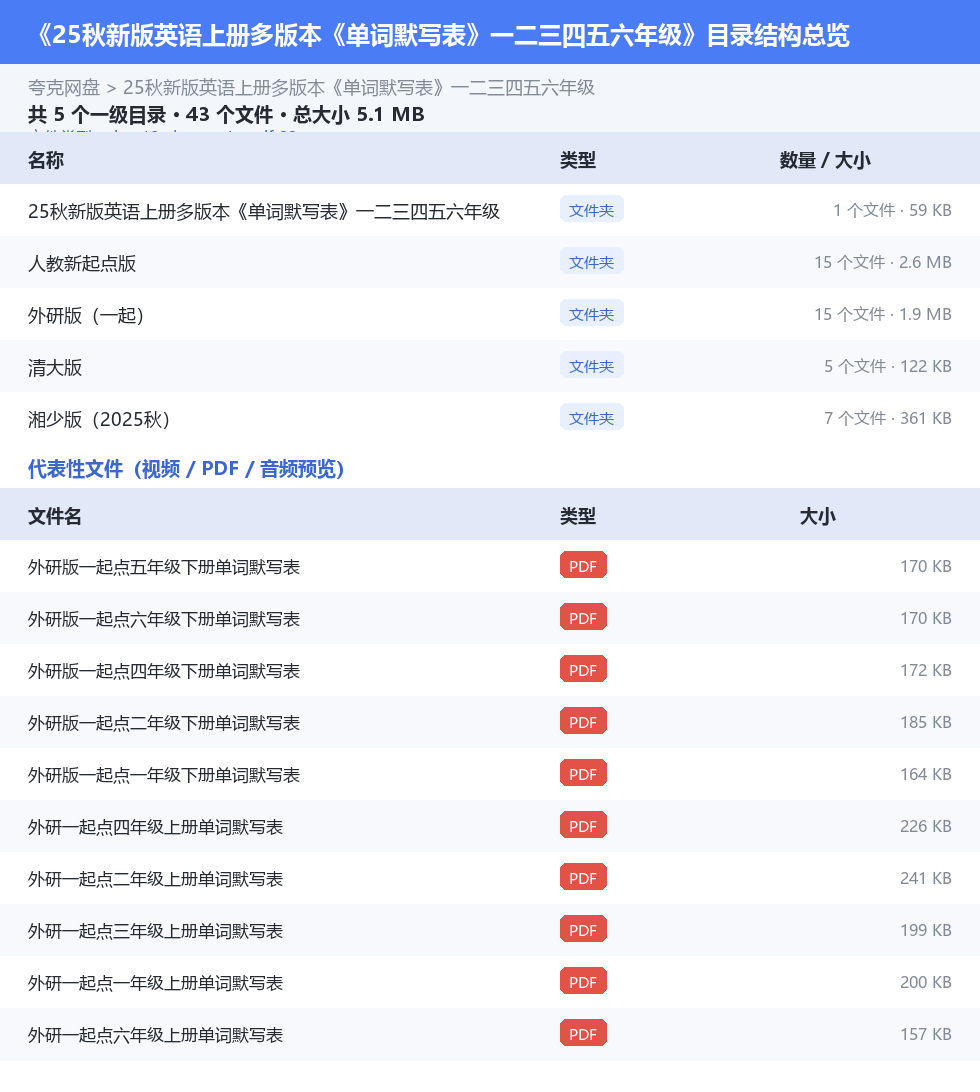Click PDF badge for 一年级下册 file
980x1092 pixels.
583,774
